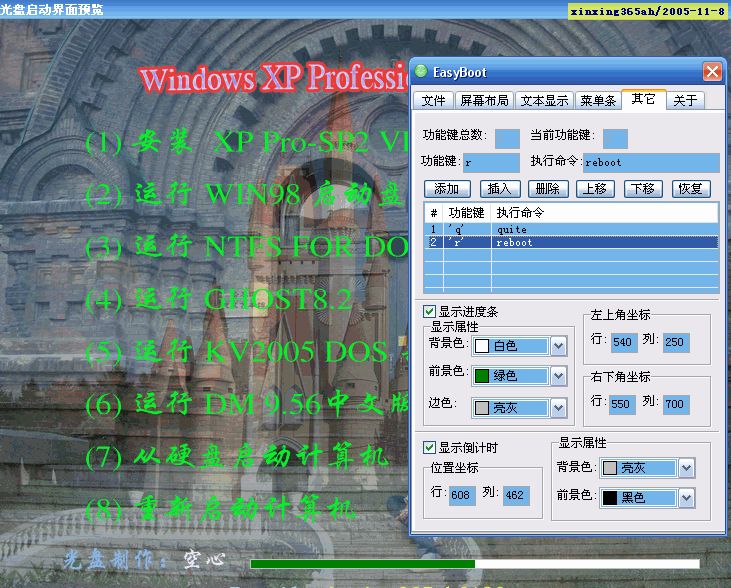
Task: Select row 2 with reboot command
Action: [571, 242]
